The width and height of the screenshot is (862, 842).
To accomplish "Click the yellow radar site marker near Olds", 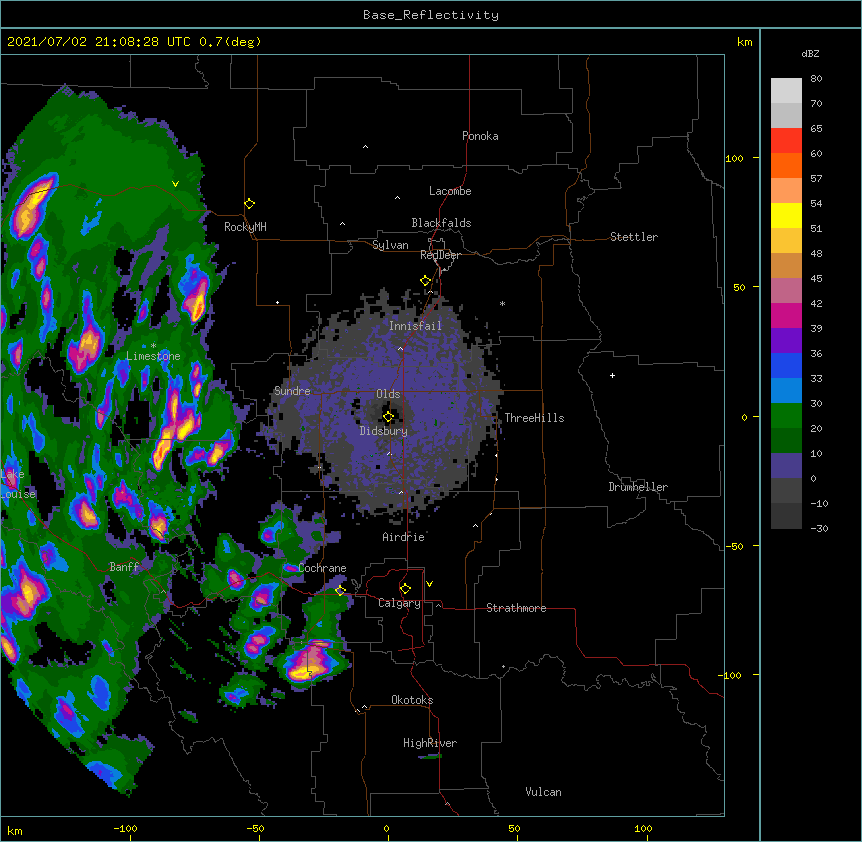I will click(x=388, y=417).
